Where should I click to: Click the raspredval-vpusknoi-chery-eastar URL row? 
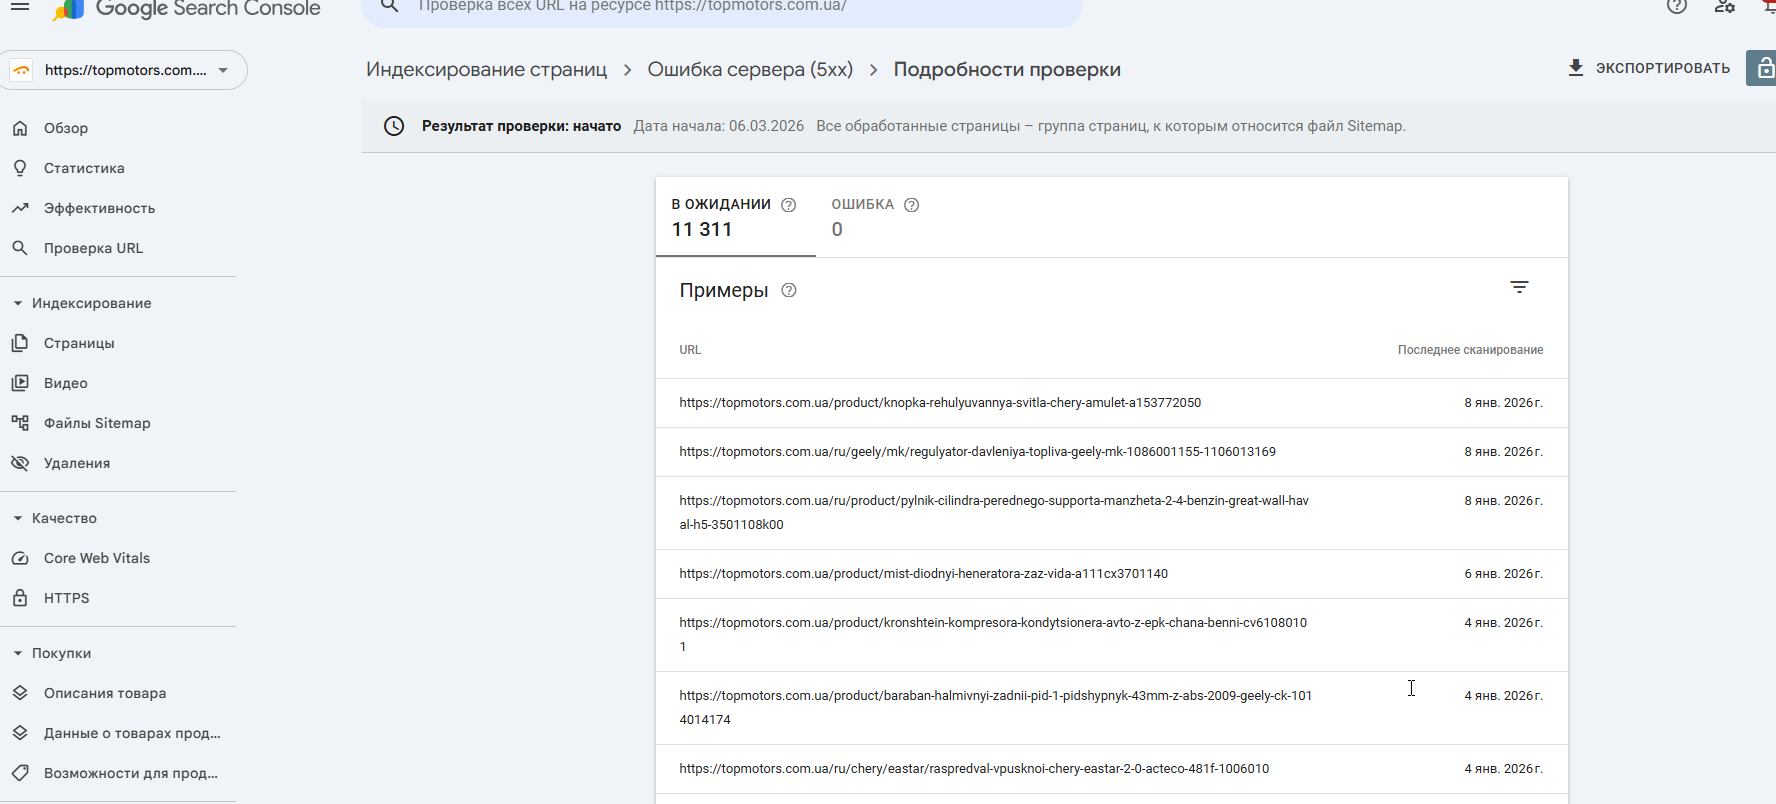1112,769
